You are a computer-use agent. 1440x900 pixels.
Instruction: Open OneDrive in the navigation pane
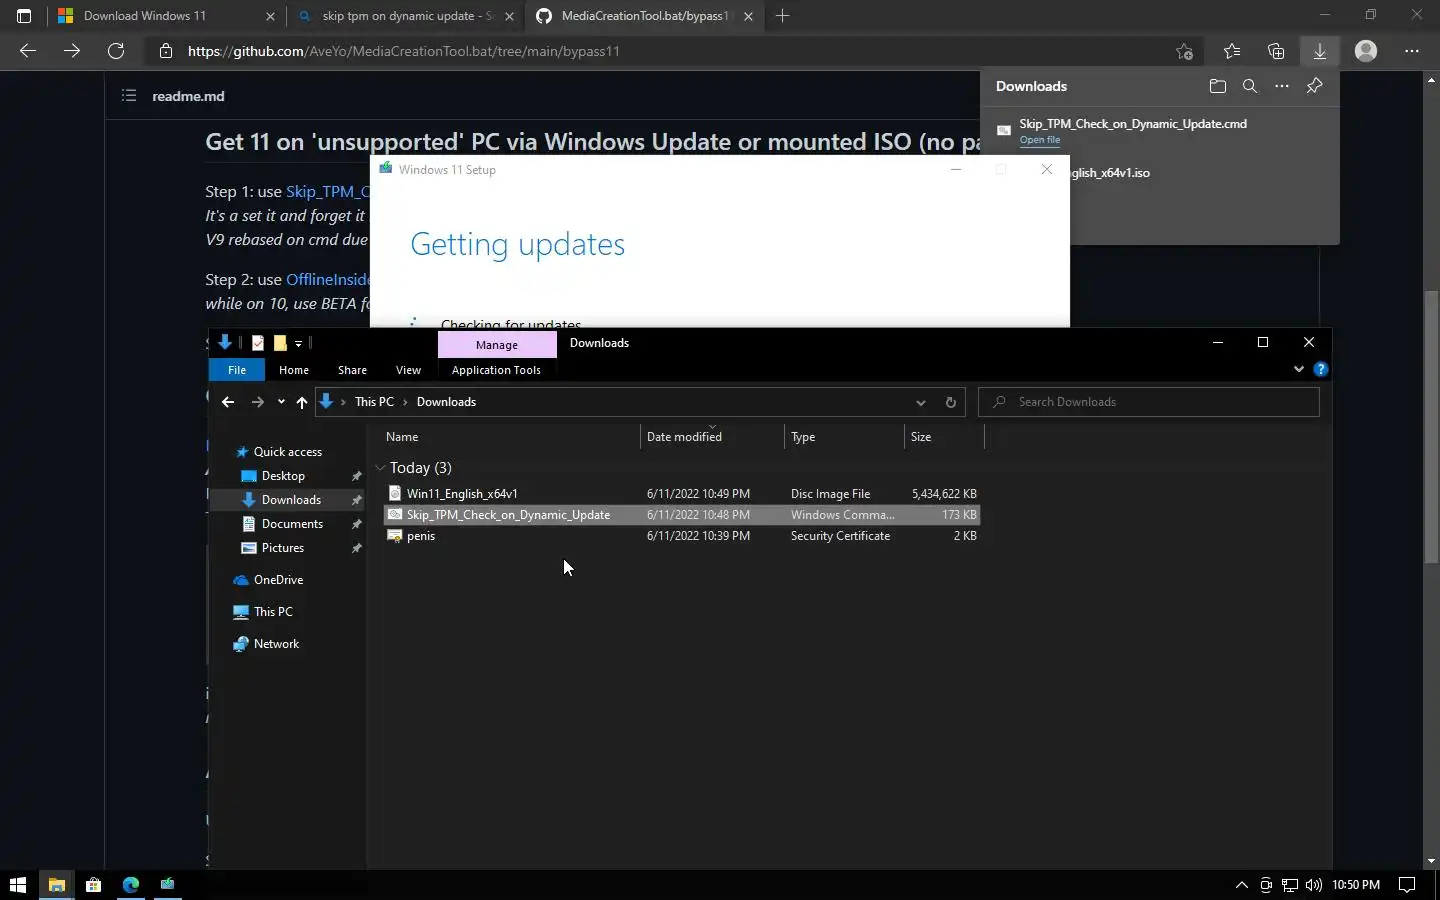pyautogui.click(x=278, y=580)
